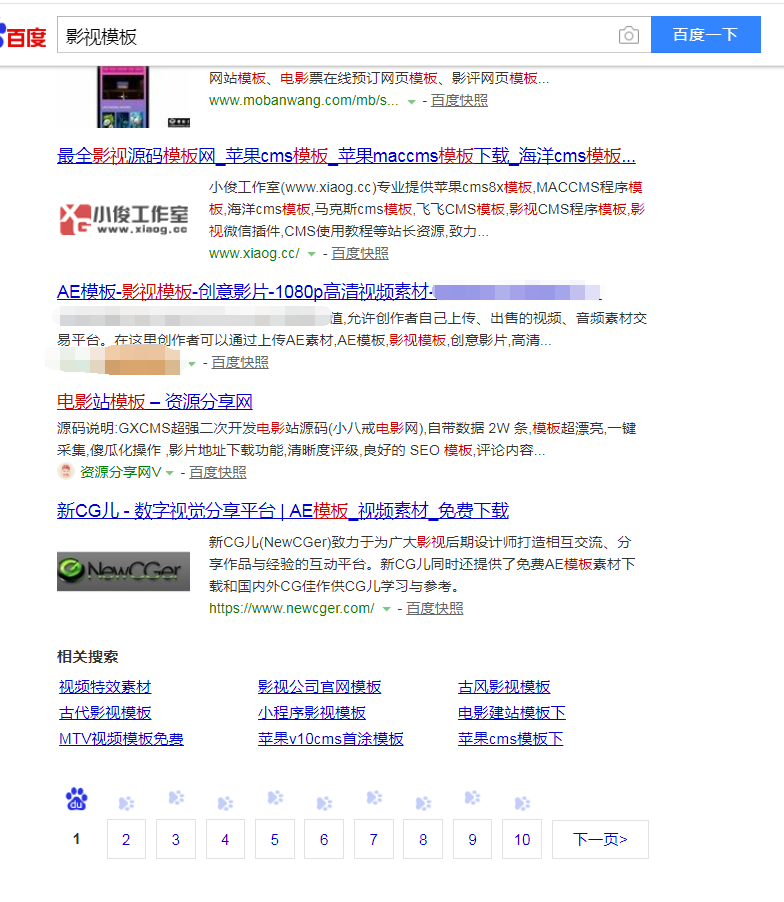
Task: Go to results page 6
Action: [324, 839]
